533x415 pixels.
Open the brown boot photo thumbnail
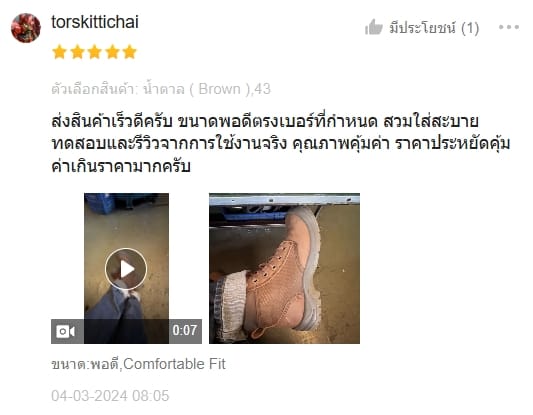(284, 269)
